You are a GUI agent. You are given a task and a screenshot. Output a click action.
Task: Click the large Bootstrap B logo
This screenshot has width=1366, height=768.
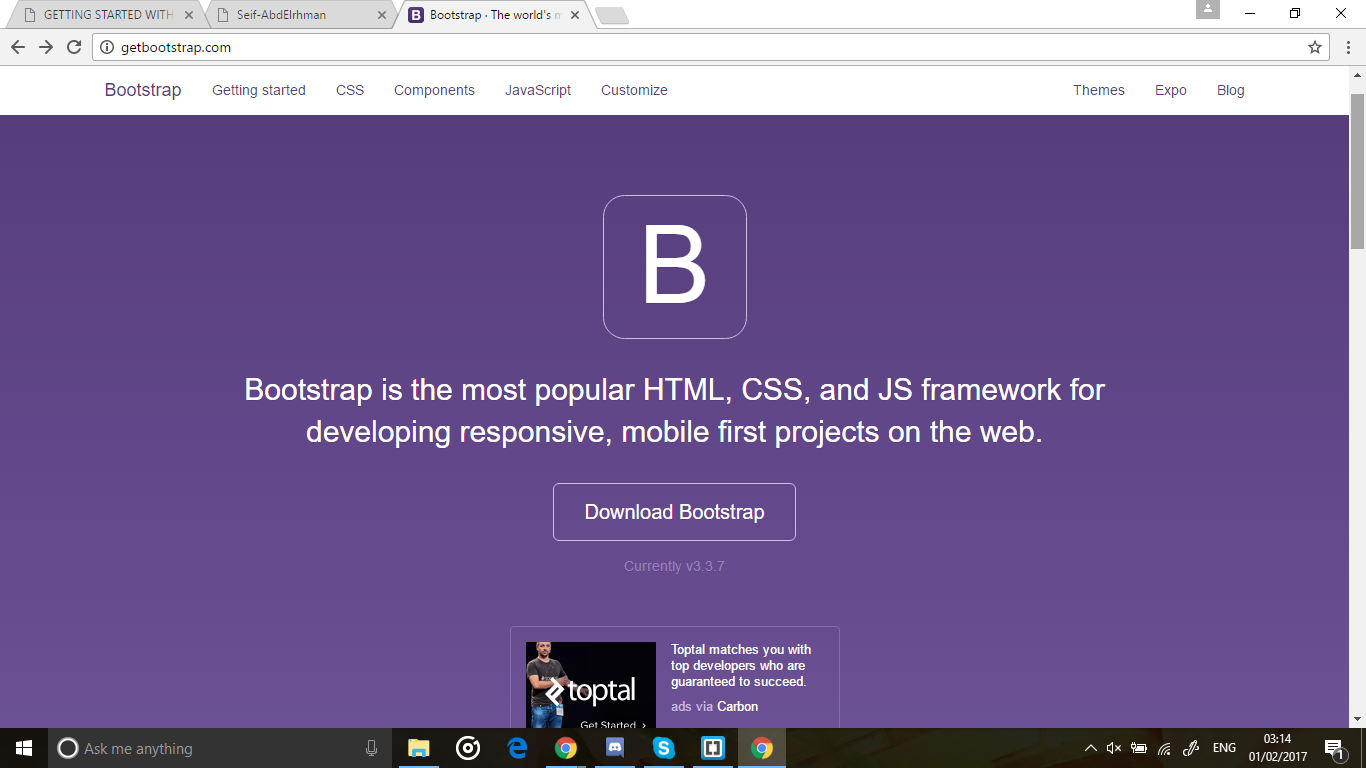pyautogui.click(x=675, y=267)
